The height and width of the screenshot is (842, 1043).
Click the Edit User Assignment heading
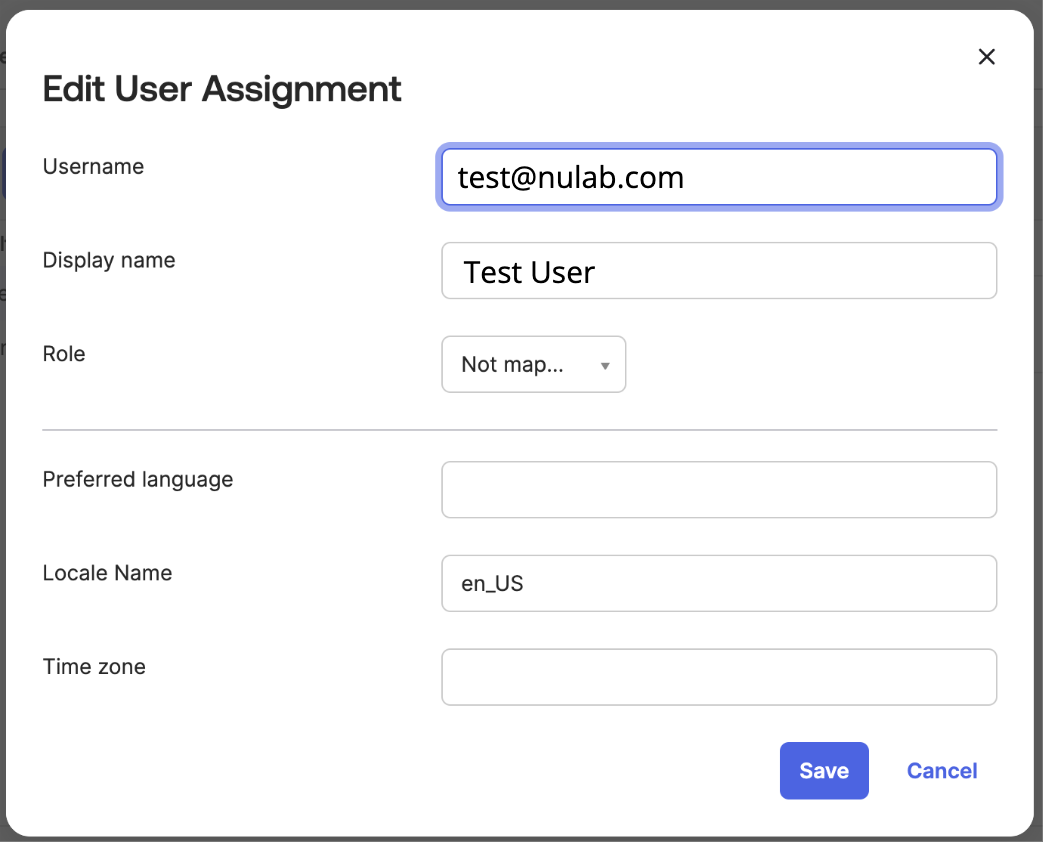[222, 89]
